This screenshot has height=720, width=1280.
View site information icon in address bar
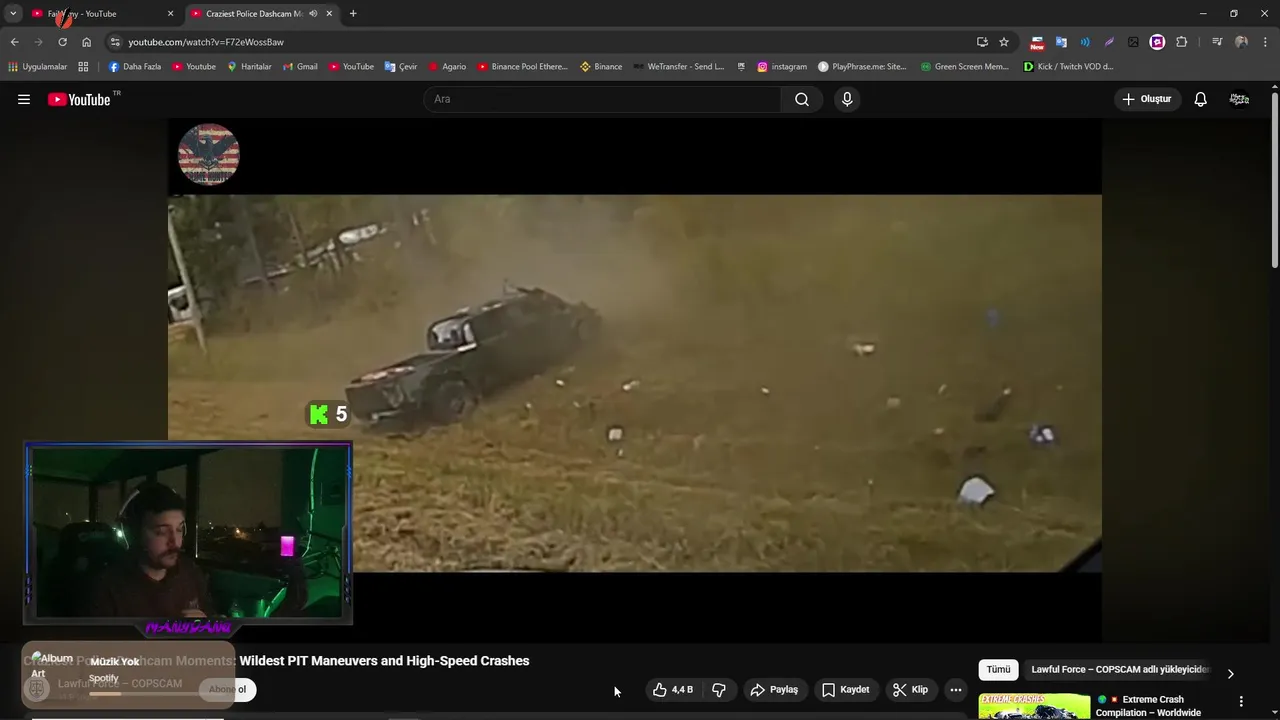(115, 42)
